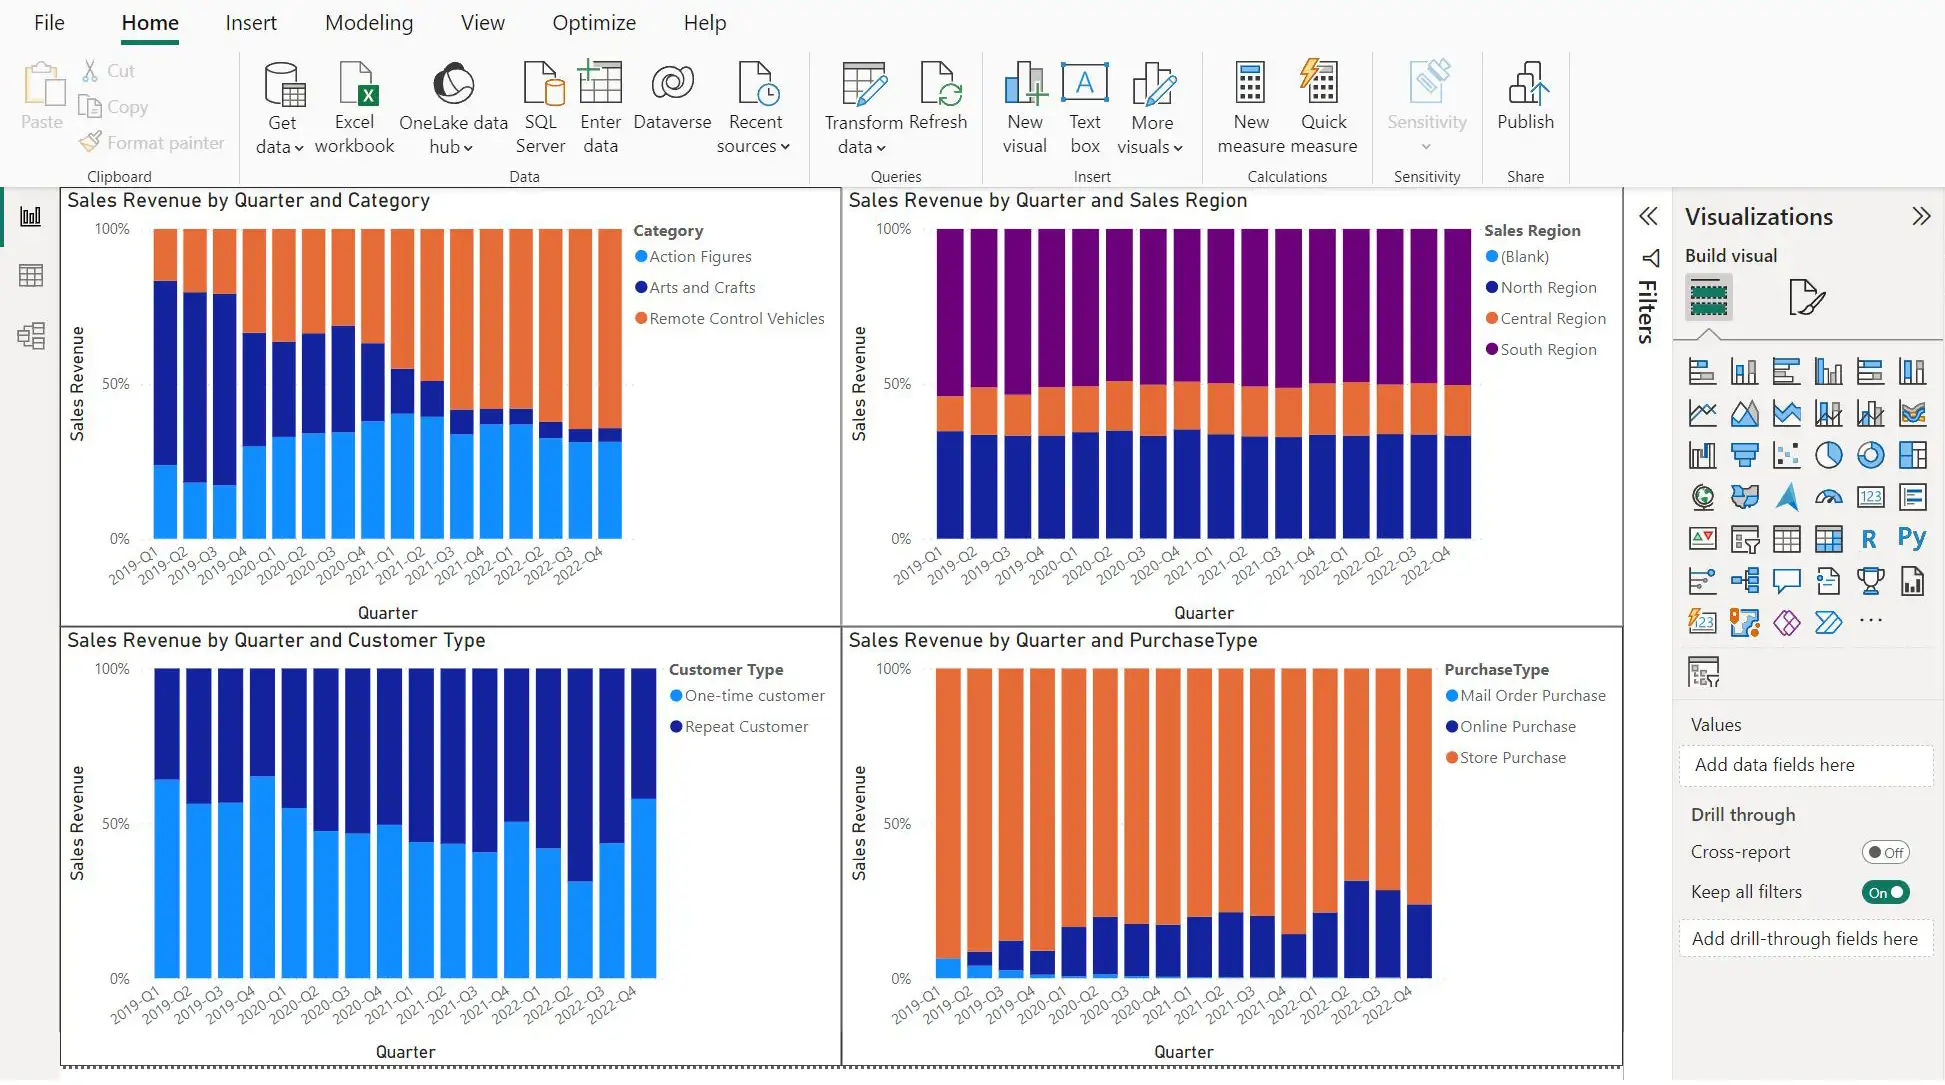
Task: Click the Add data fields here well
Action: coord(1804,765)
